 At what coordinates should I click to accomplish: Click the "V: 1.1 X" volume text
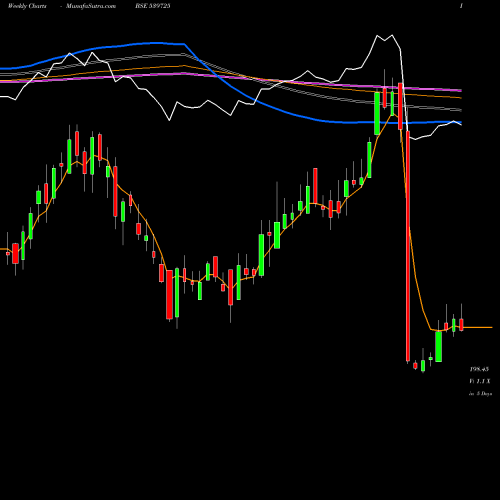[480, 381]
